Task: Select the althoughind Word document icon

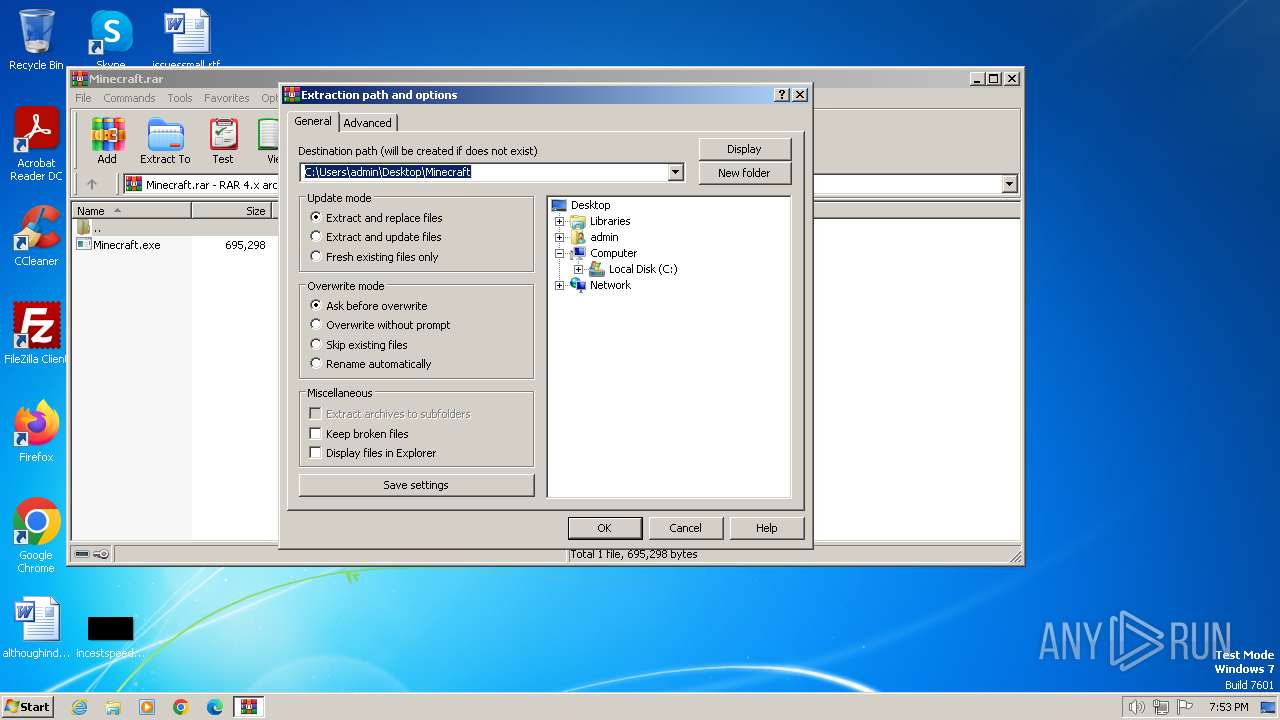Action: click(x=36, y=627)
